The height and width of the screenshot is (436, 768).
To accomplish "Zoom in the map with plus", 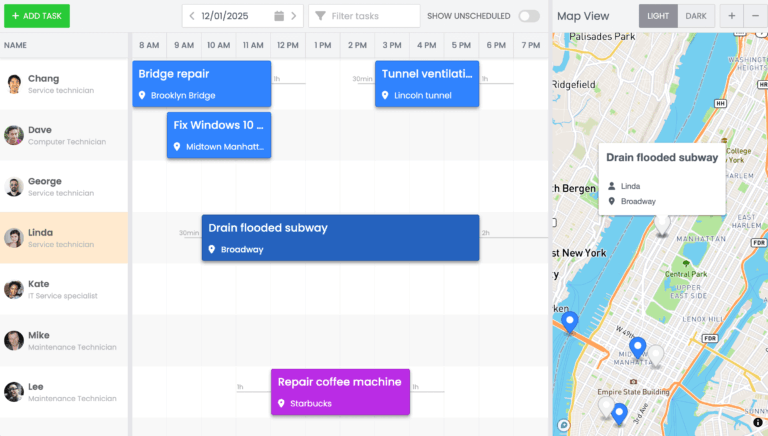I will pyautogui.click(x=731, y=16).
